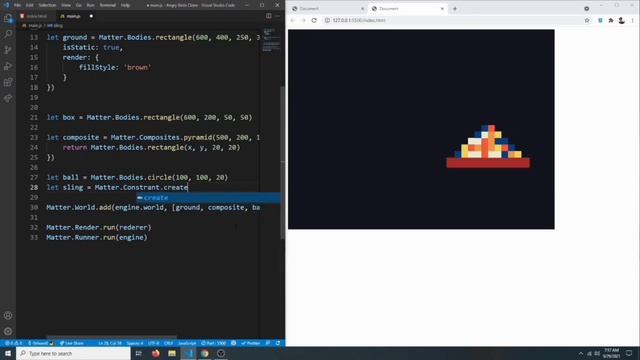This screenshot has height=360, width=640.
Task: Click the editor vertical scrollbar
Action: click(x=282, y=162)
